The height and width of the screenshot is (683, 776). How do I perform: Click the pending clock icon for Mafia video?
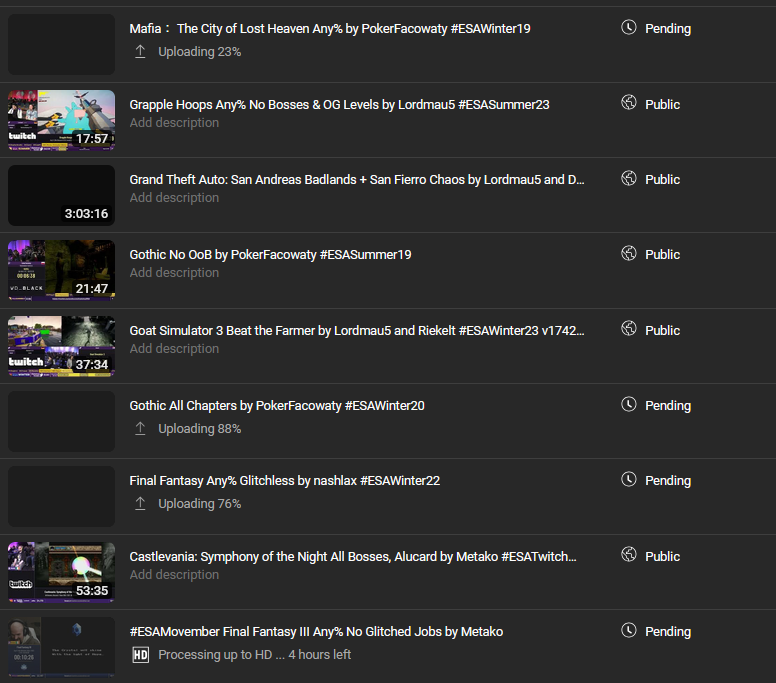629,27
